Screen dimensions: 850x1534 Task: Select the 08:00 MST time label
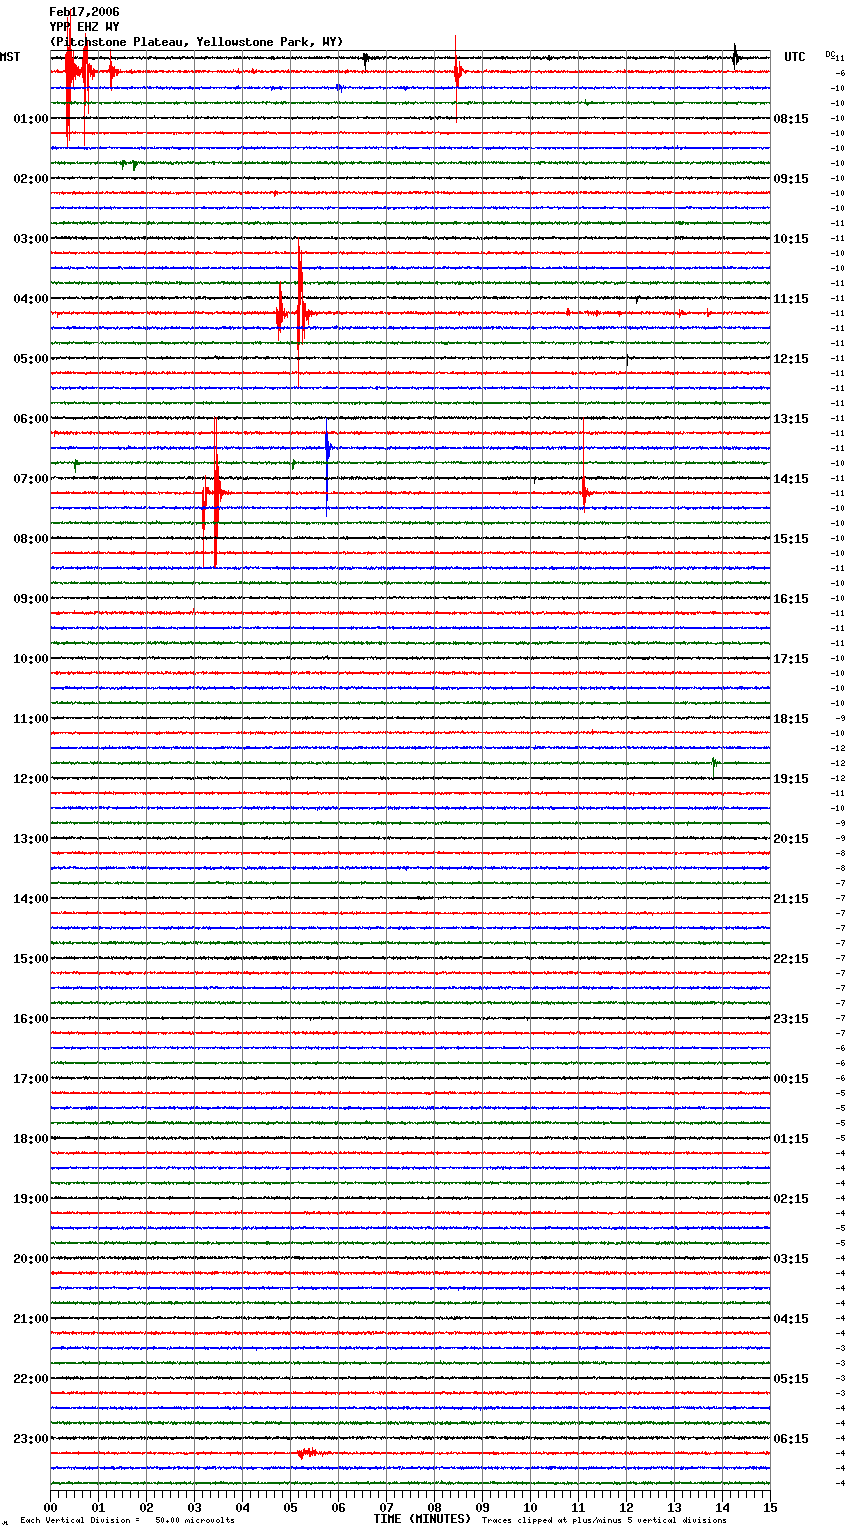(30, 539)
